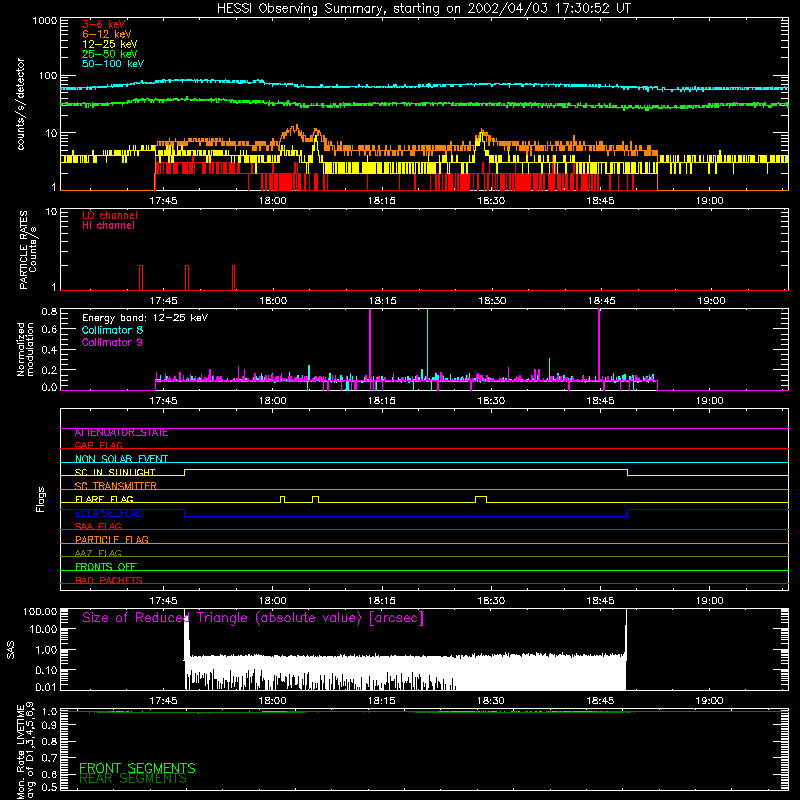Click the HESSI Observing Summary plot title
The height and width of the screenshot is (800, 800).
click(x=424, y=9)
